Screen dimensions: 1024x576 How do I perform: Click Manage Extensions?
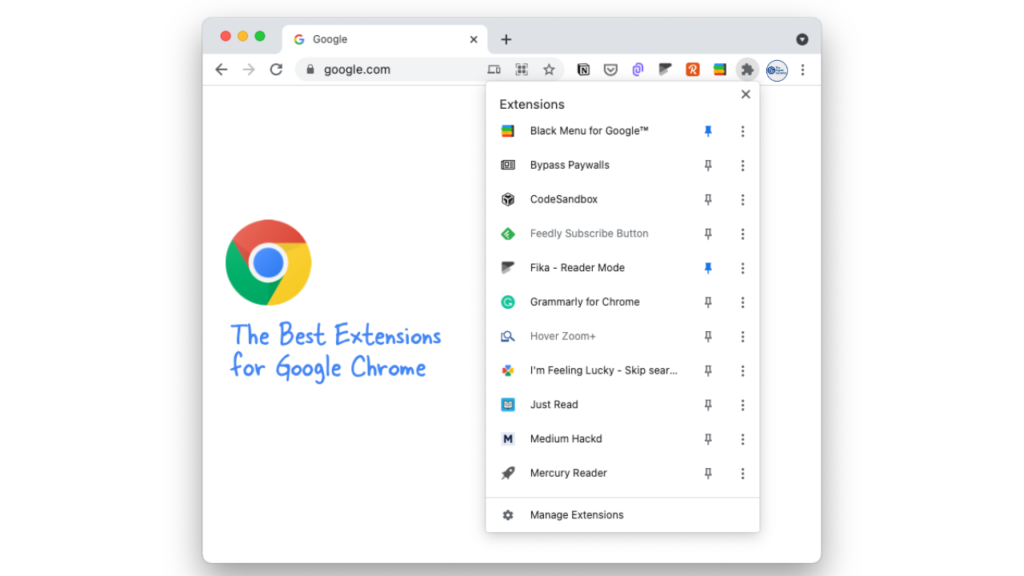coord(576,515)
